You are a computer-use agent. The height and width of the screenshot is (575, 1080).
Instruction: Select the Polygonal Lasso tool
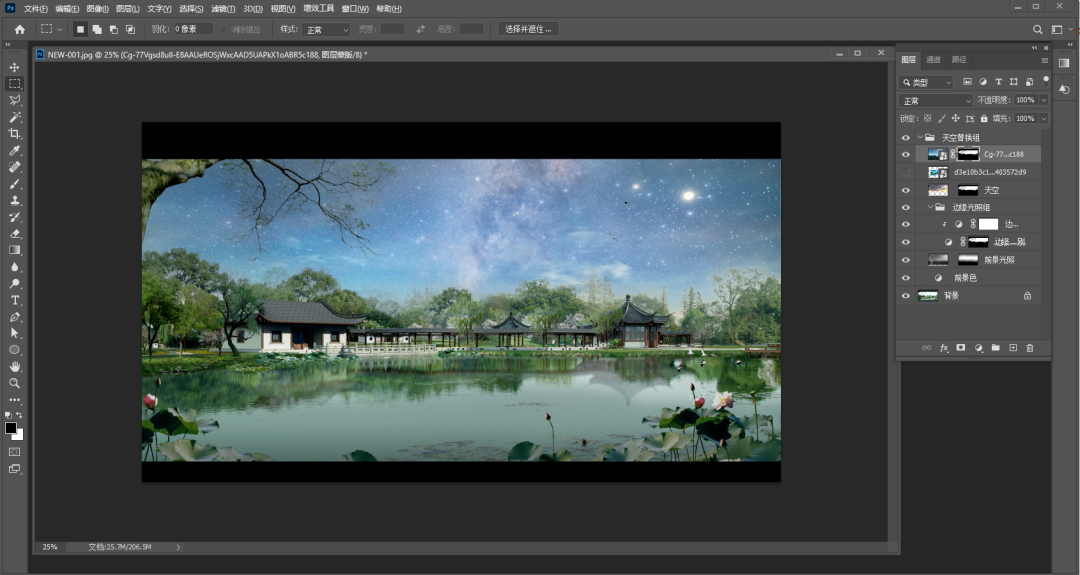pyautogui.click(x=14, y=101)
